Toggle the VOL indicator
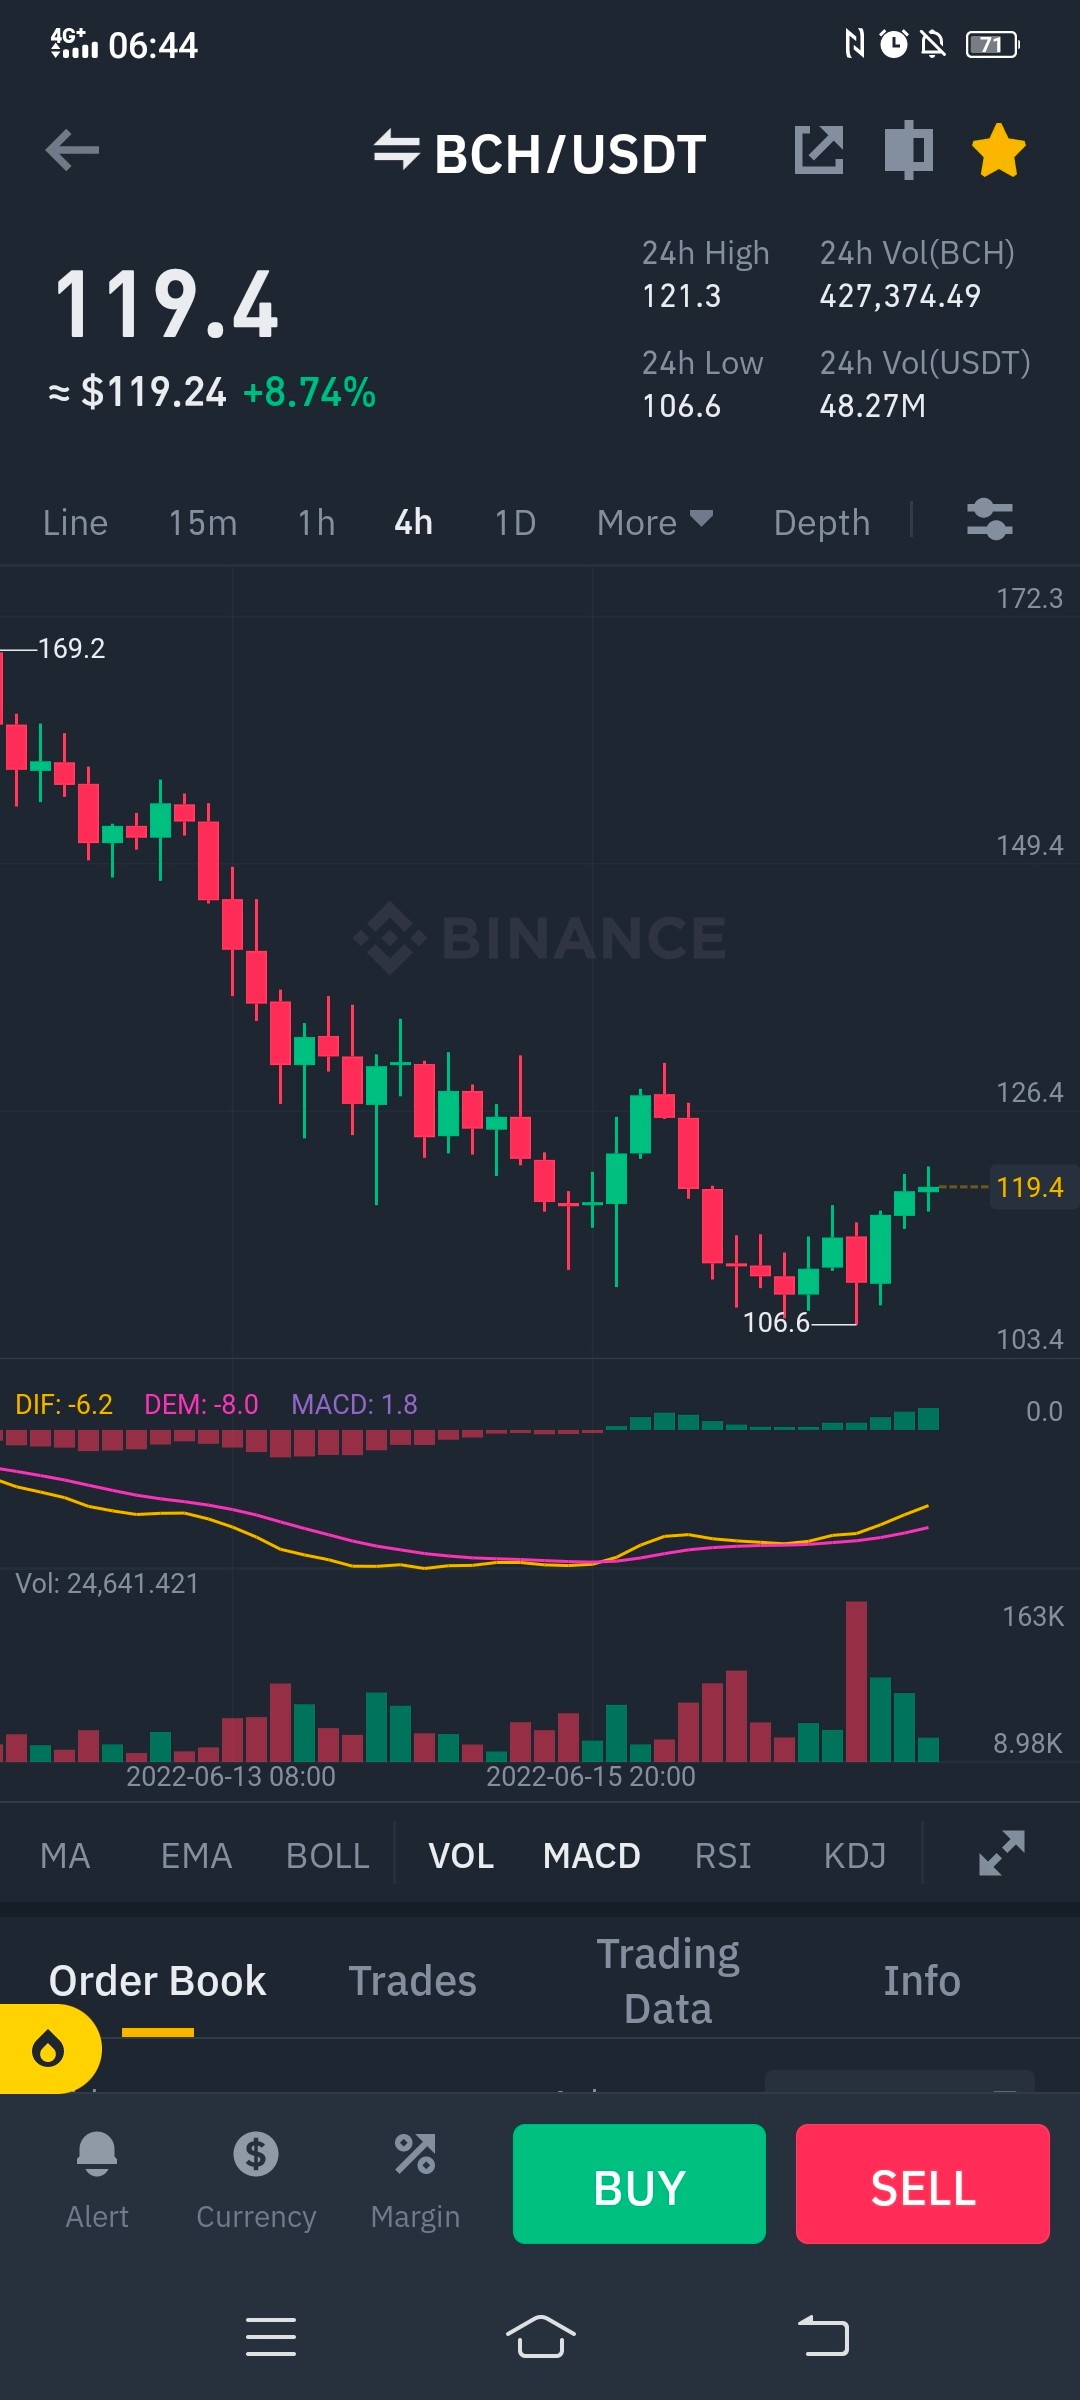Screen dimensions: 1080x2400 tap(461, 1856)
